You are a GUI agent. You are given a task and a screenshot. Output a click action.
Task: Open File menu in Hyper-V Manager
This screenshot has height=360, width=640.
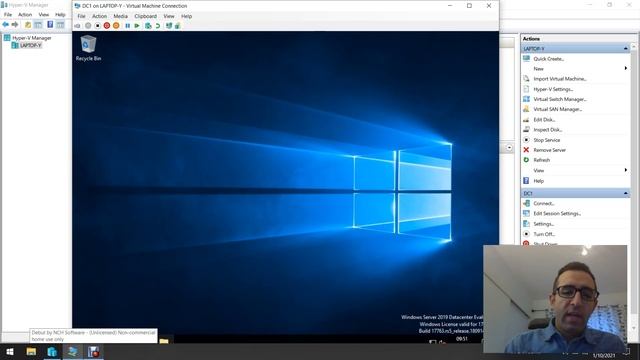[x=8, y=15]
